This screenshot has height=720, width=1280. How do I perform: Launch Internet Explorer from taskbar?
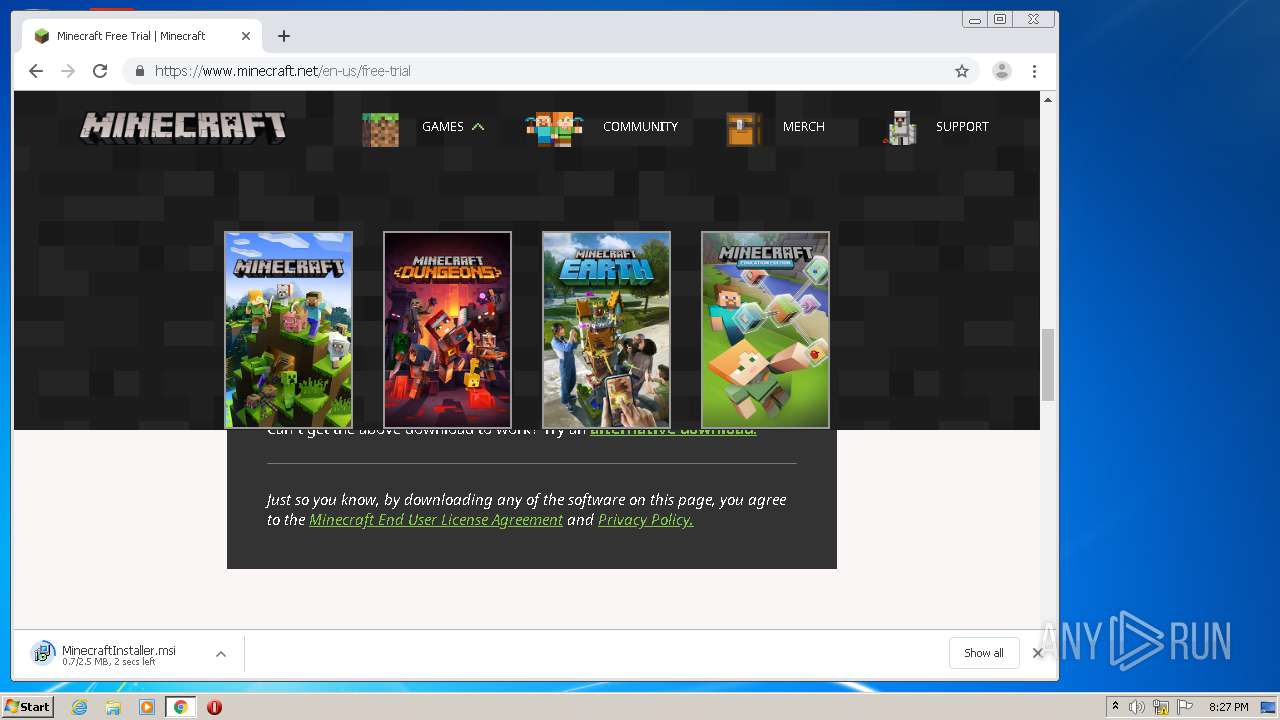pos(80,707)
